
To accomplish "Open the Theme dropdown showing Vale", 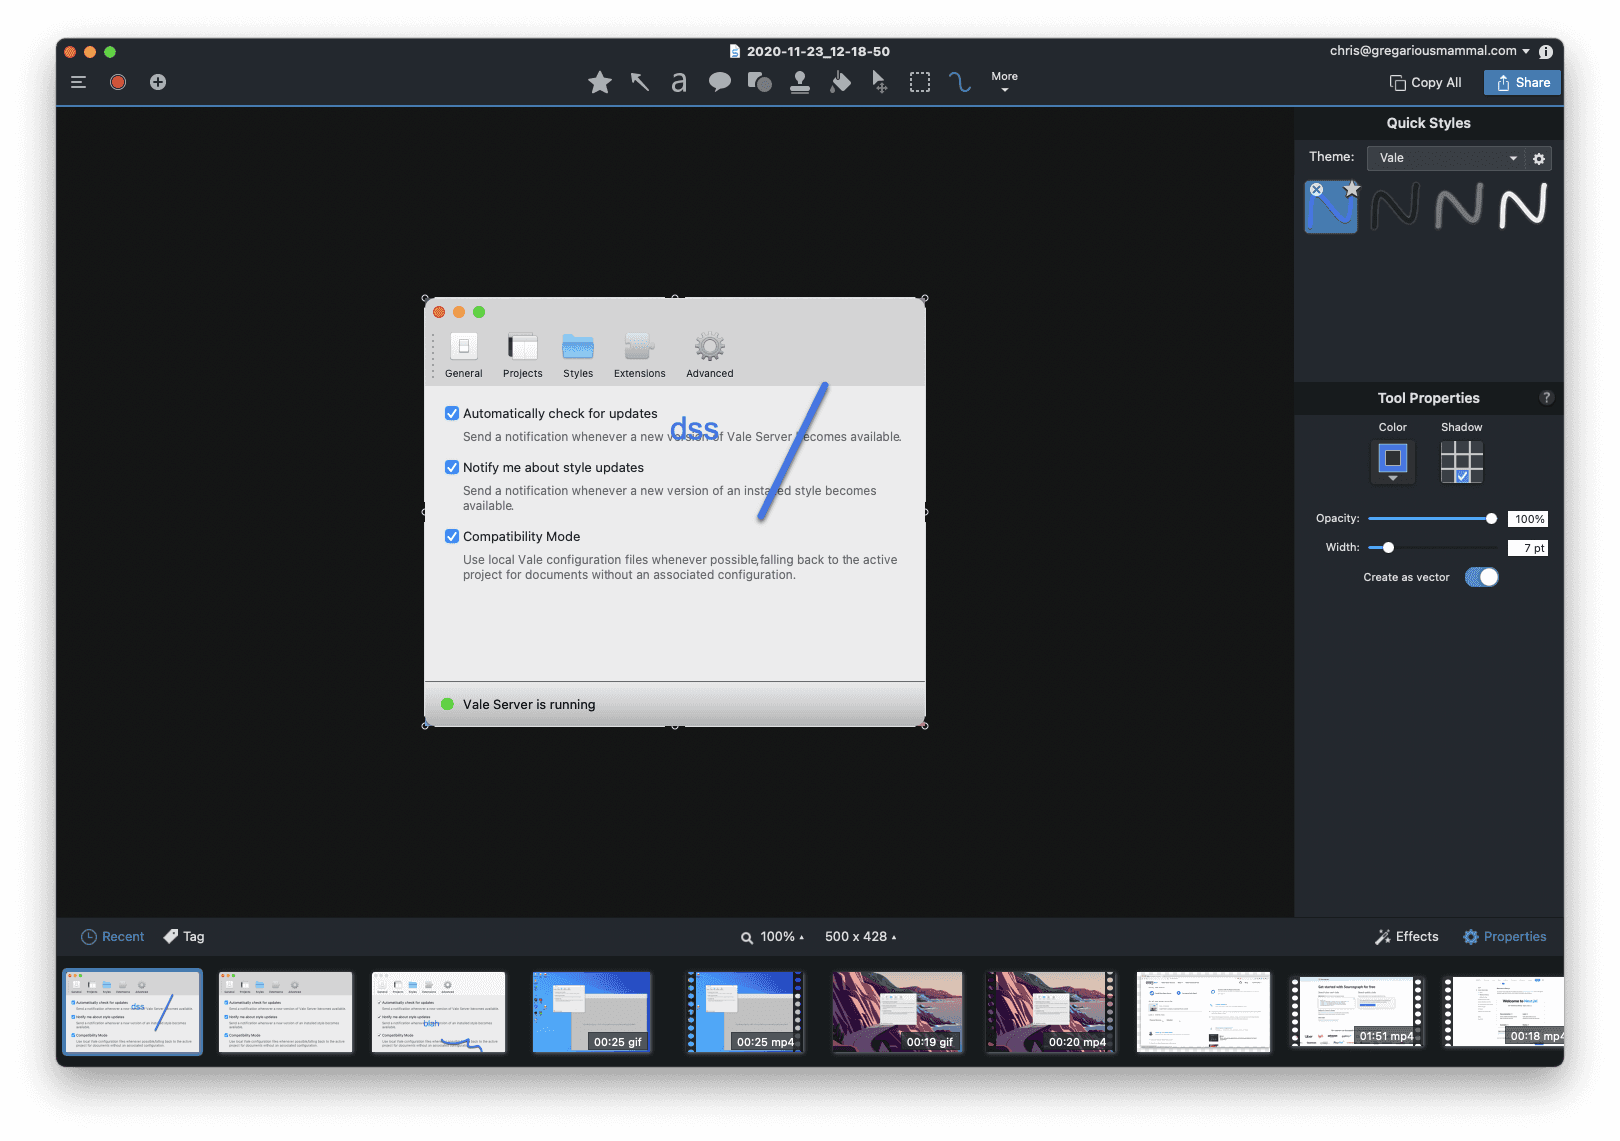I will [1446, 158].
